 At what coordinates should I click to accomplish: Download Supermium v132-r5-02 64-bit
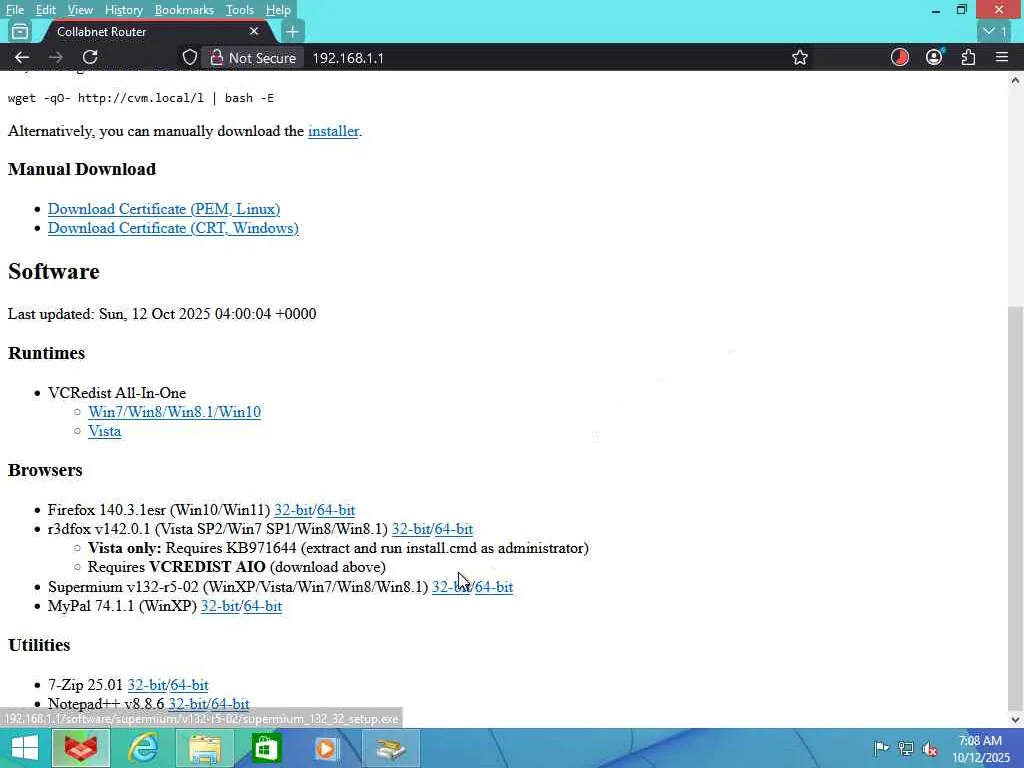coord(494,587)
